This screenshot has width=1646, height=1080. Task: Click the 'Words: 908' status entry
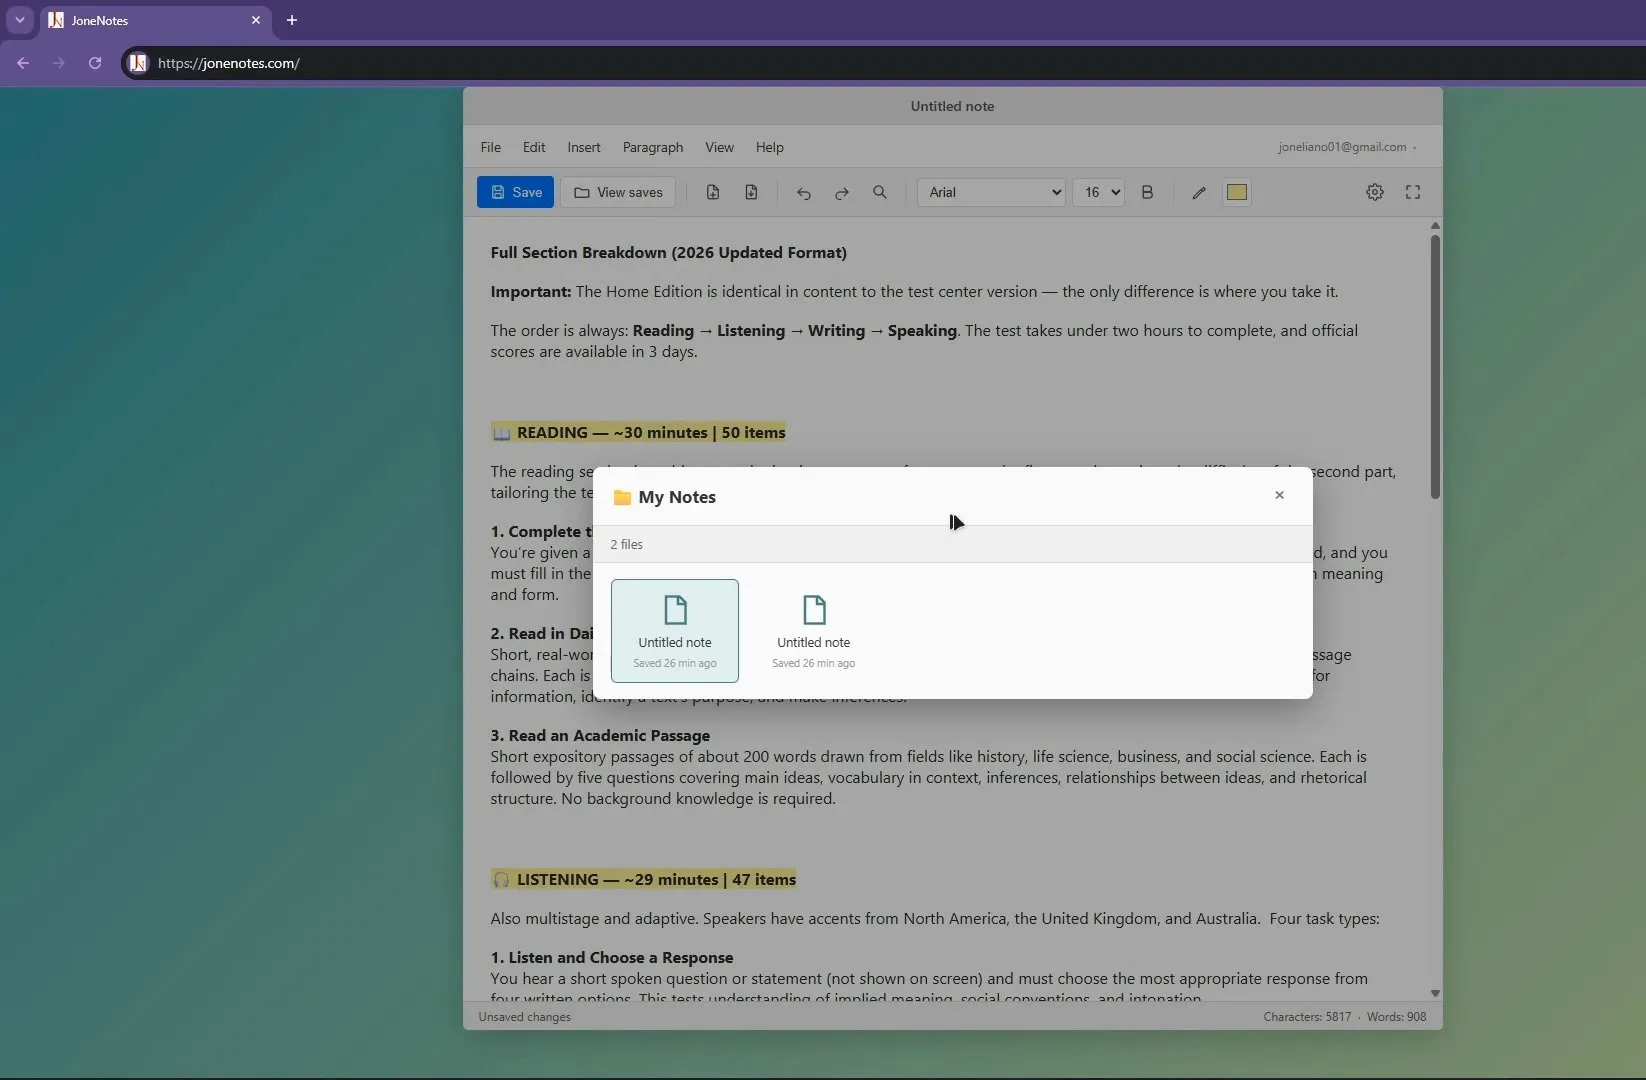pyautogui.click(x=1397, y=1017)
